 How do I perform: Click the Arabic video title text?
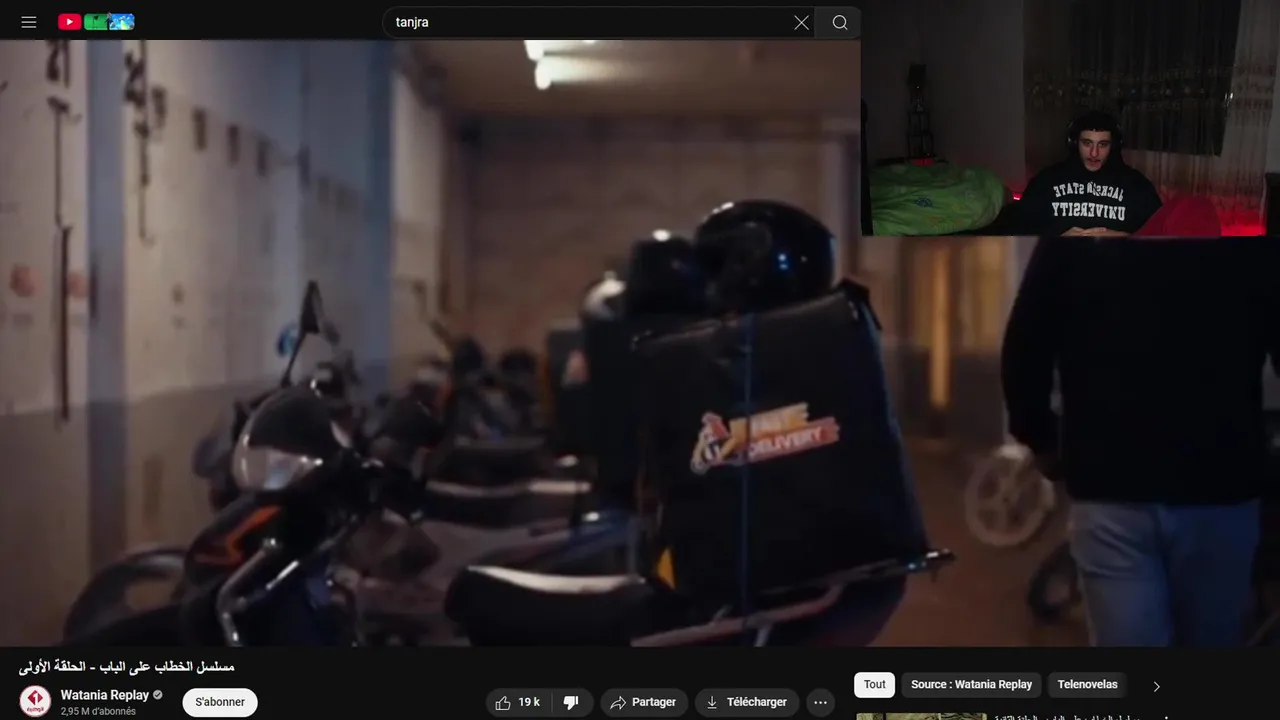click(126, 666)
